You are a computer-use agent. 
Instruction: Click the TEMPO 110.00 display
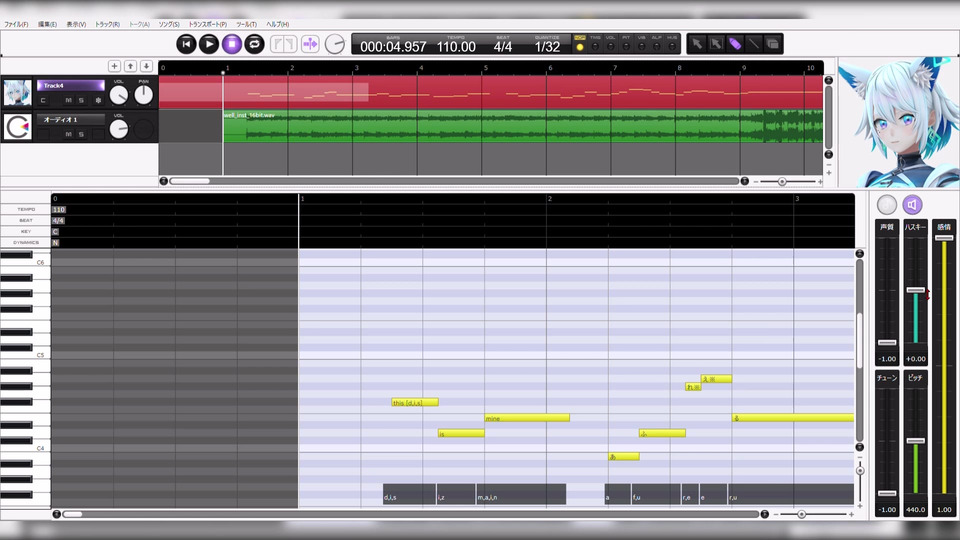pos(456,45)
